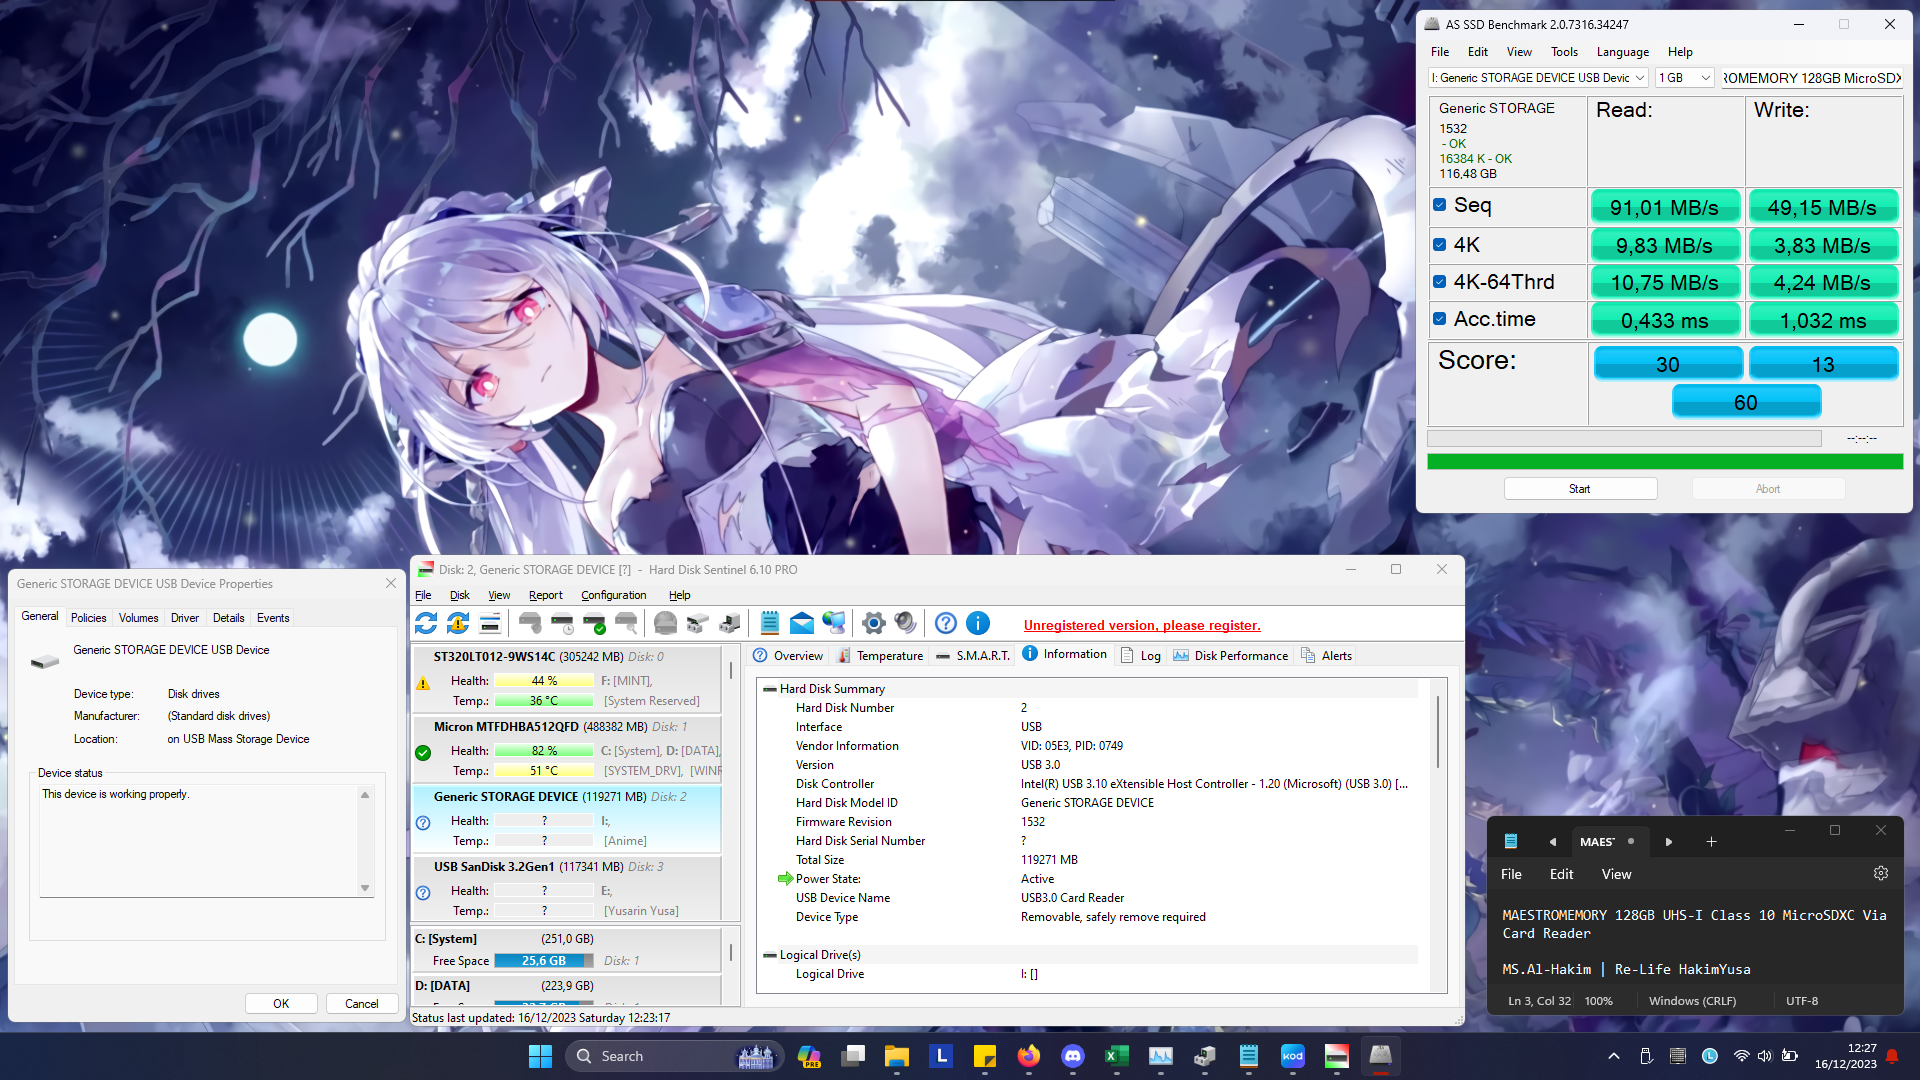
Task: Click the Unregistered version register link
Action: [1142, 625]
